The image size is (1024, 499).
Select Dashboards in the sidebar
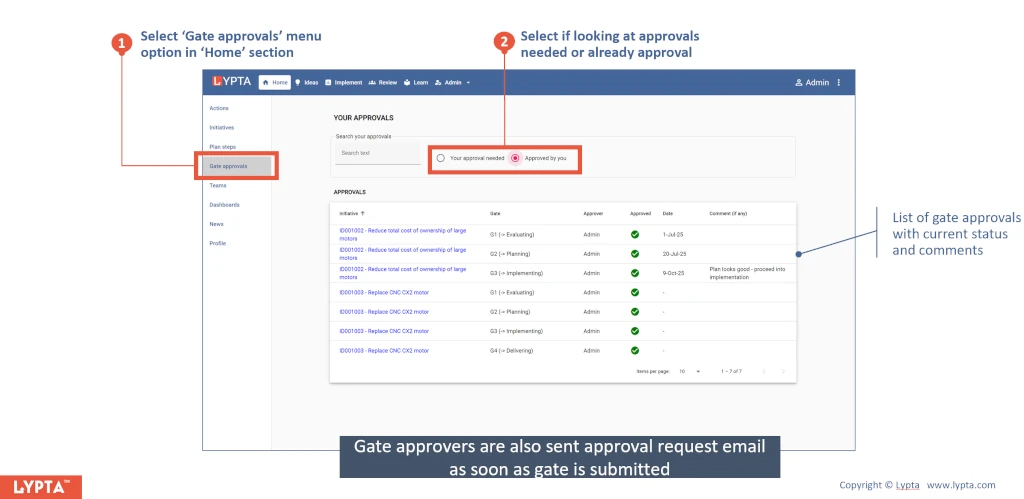(225, 205)
